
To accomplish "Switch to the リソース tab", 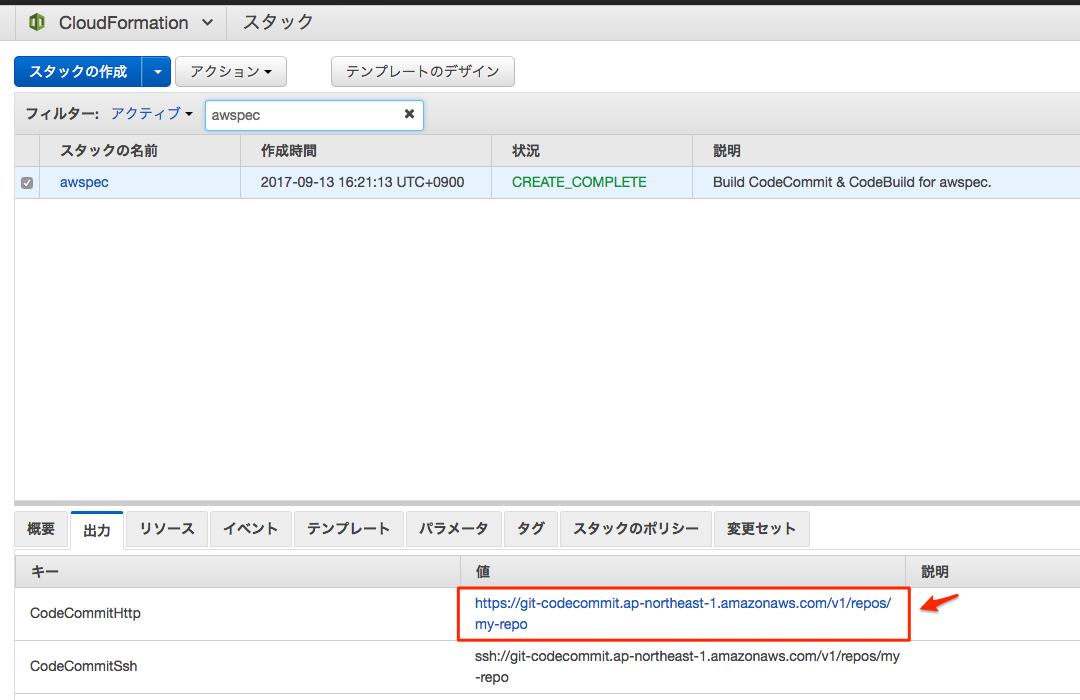I will [166, 528].
